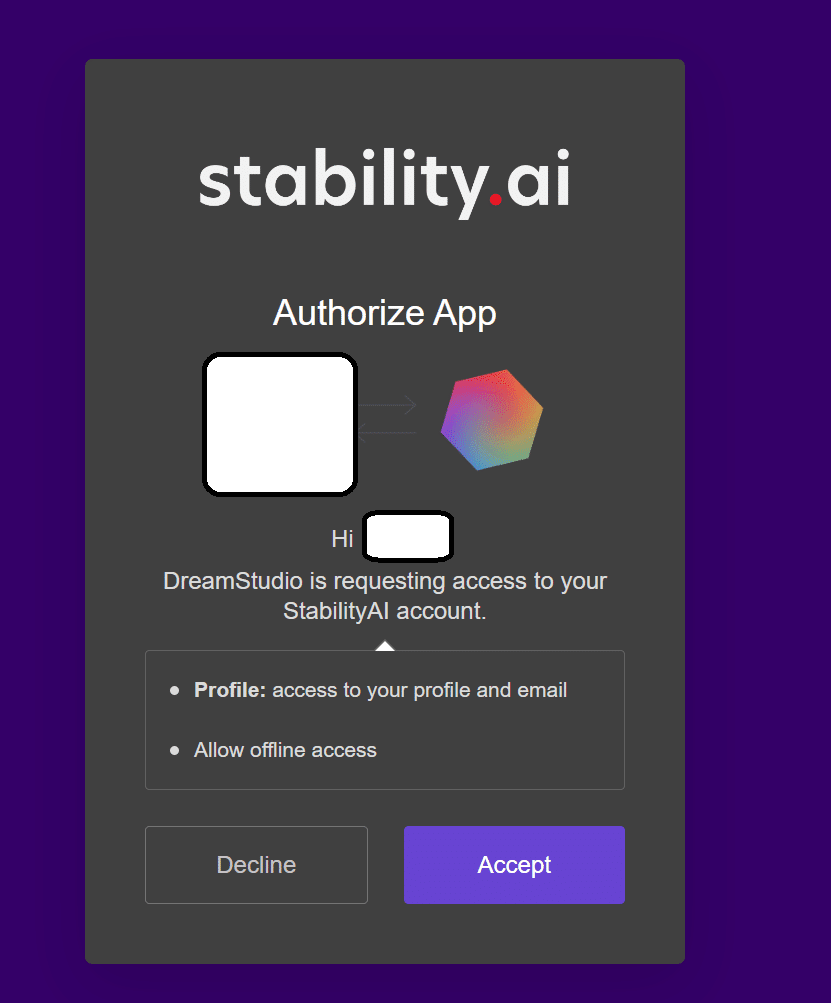Click the redacted username box after Hi

point(408,537)
